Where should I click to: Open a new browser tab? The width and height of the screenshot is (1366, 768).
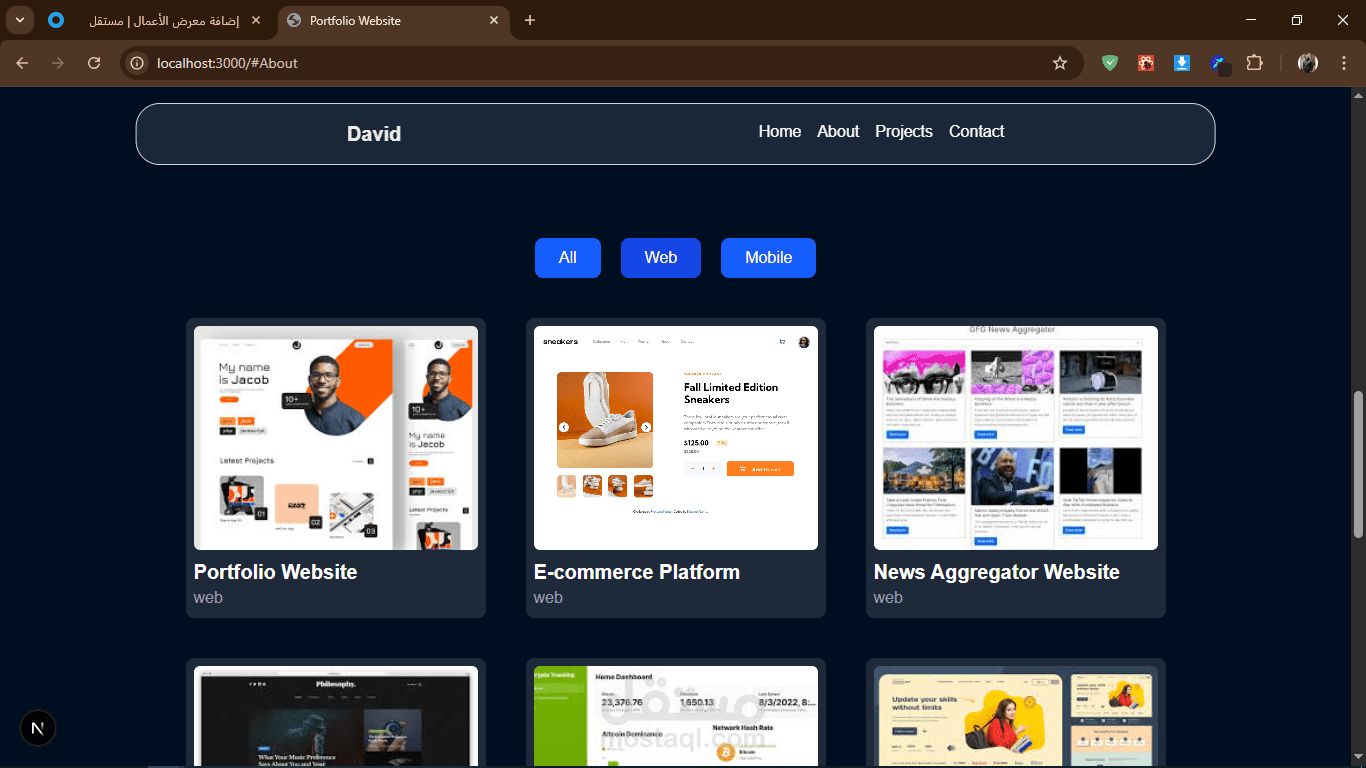coord(530,20)
